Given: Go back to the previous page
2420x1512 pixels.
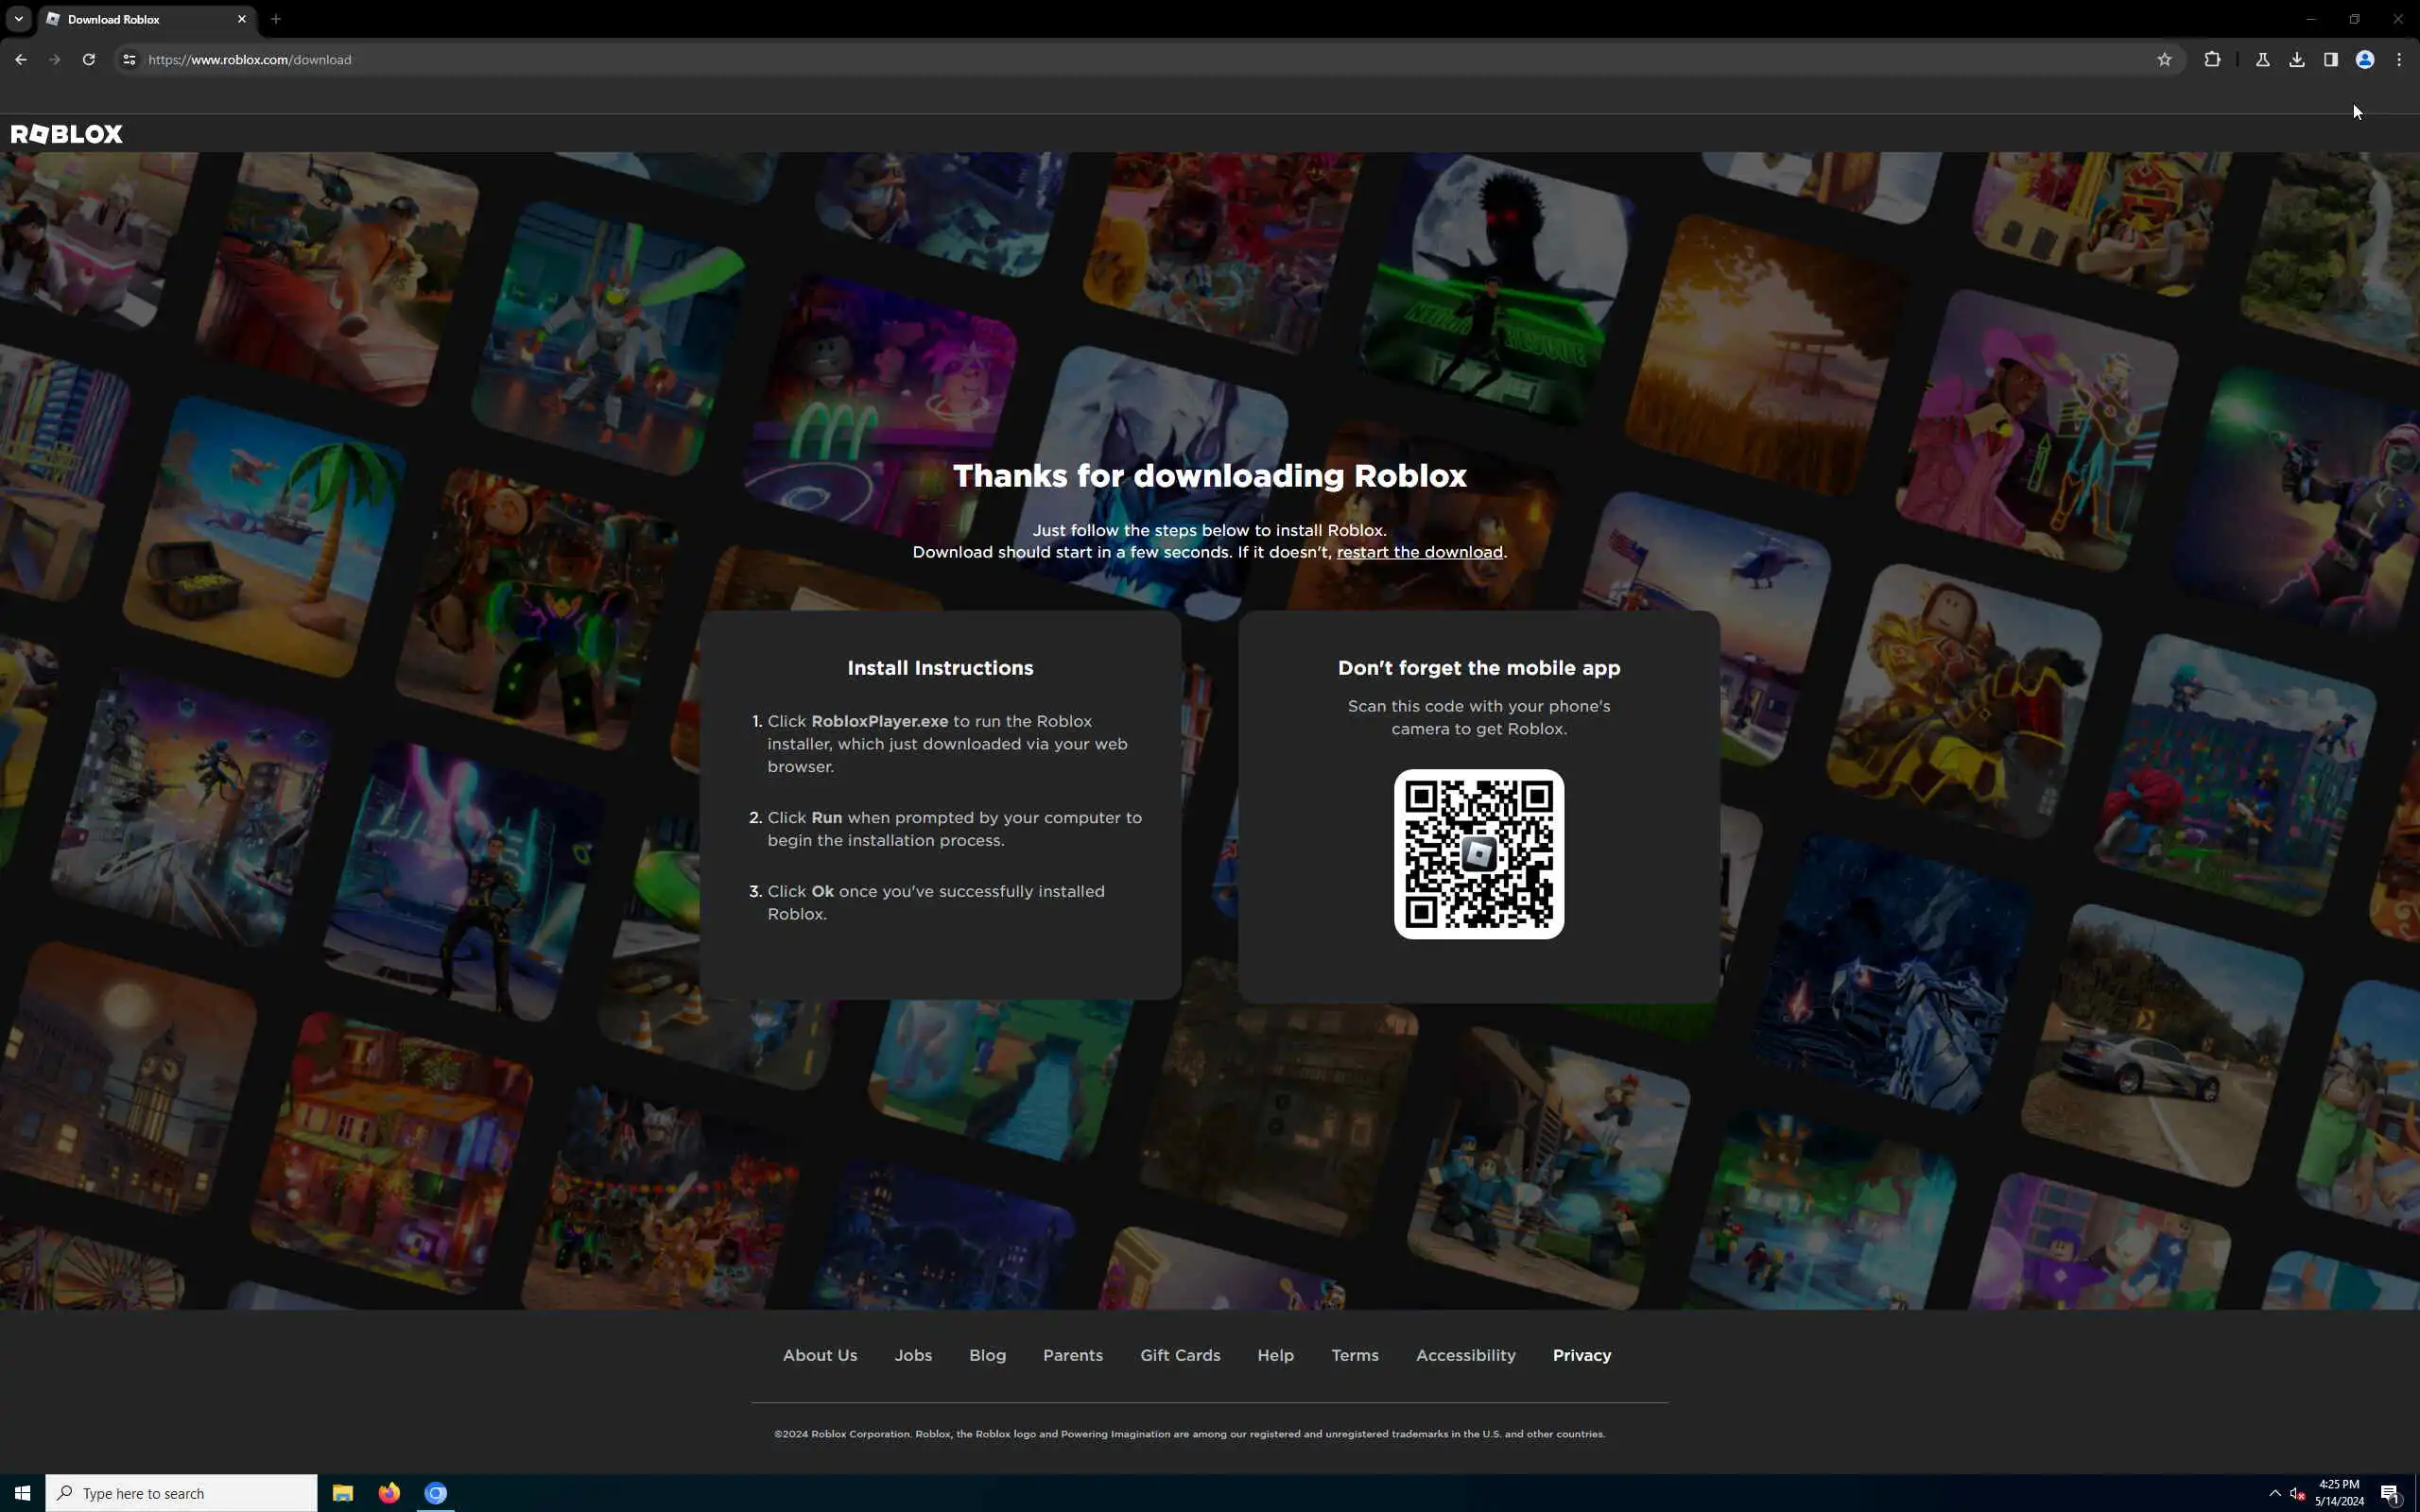Looking at the screenshot, I should [x=21, y=60].
